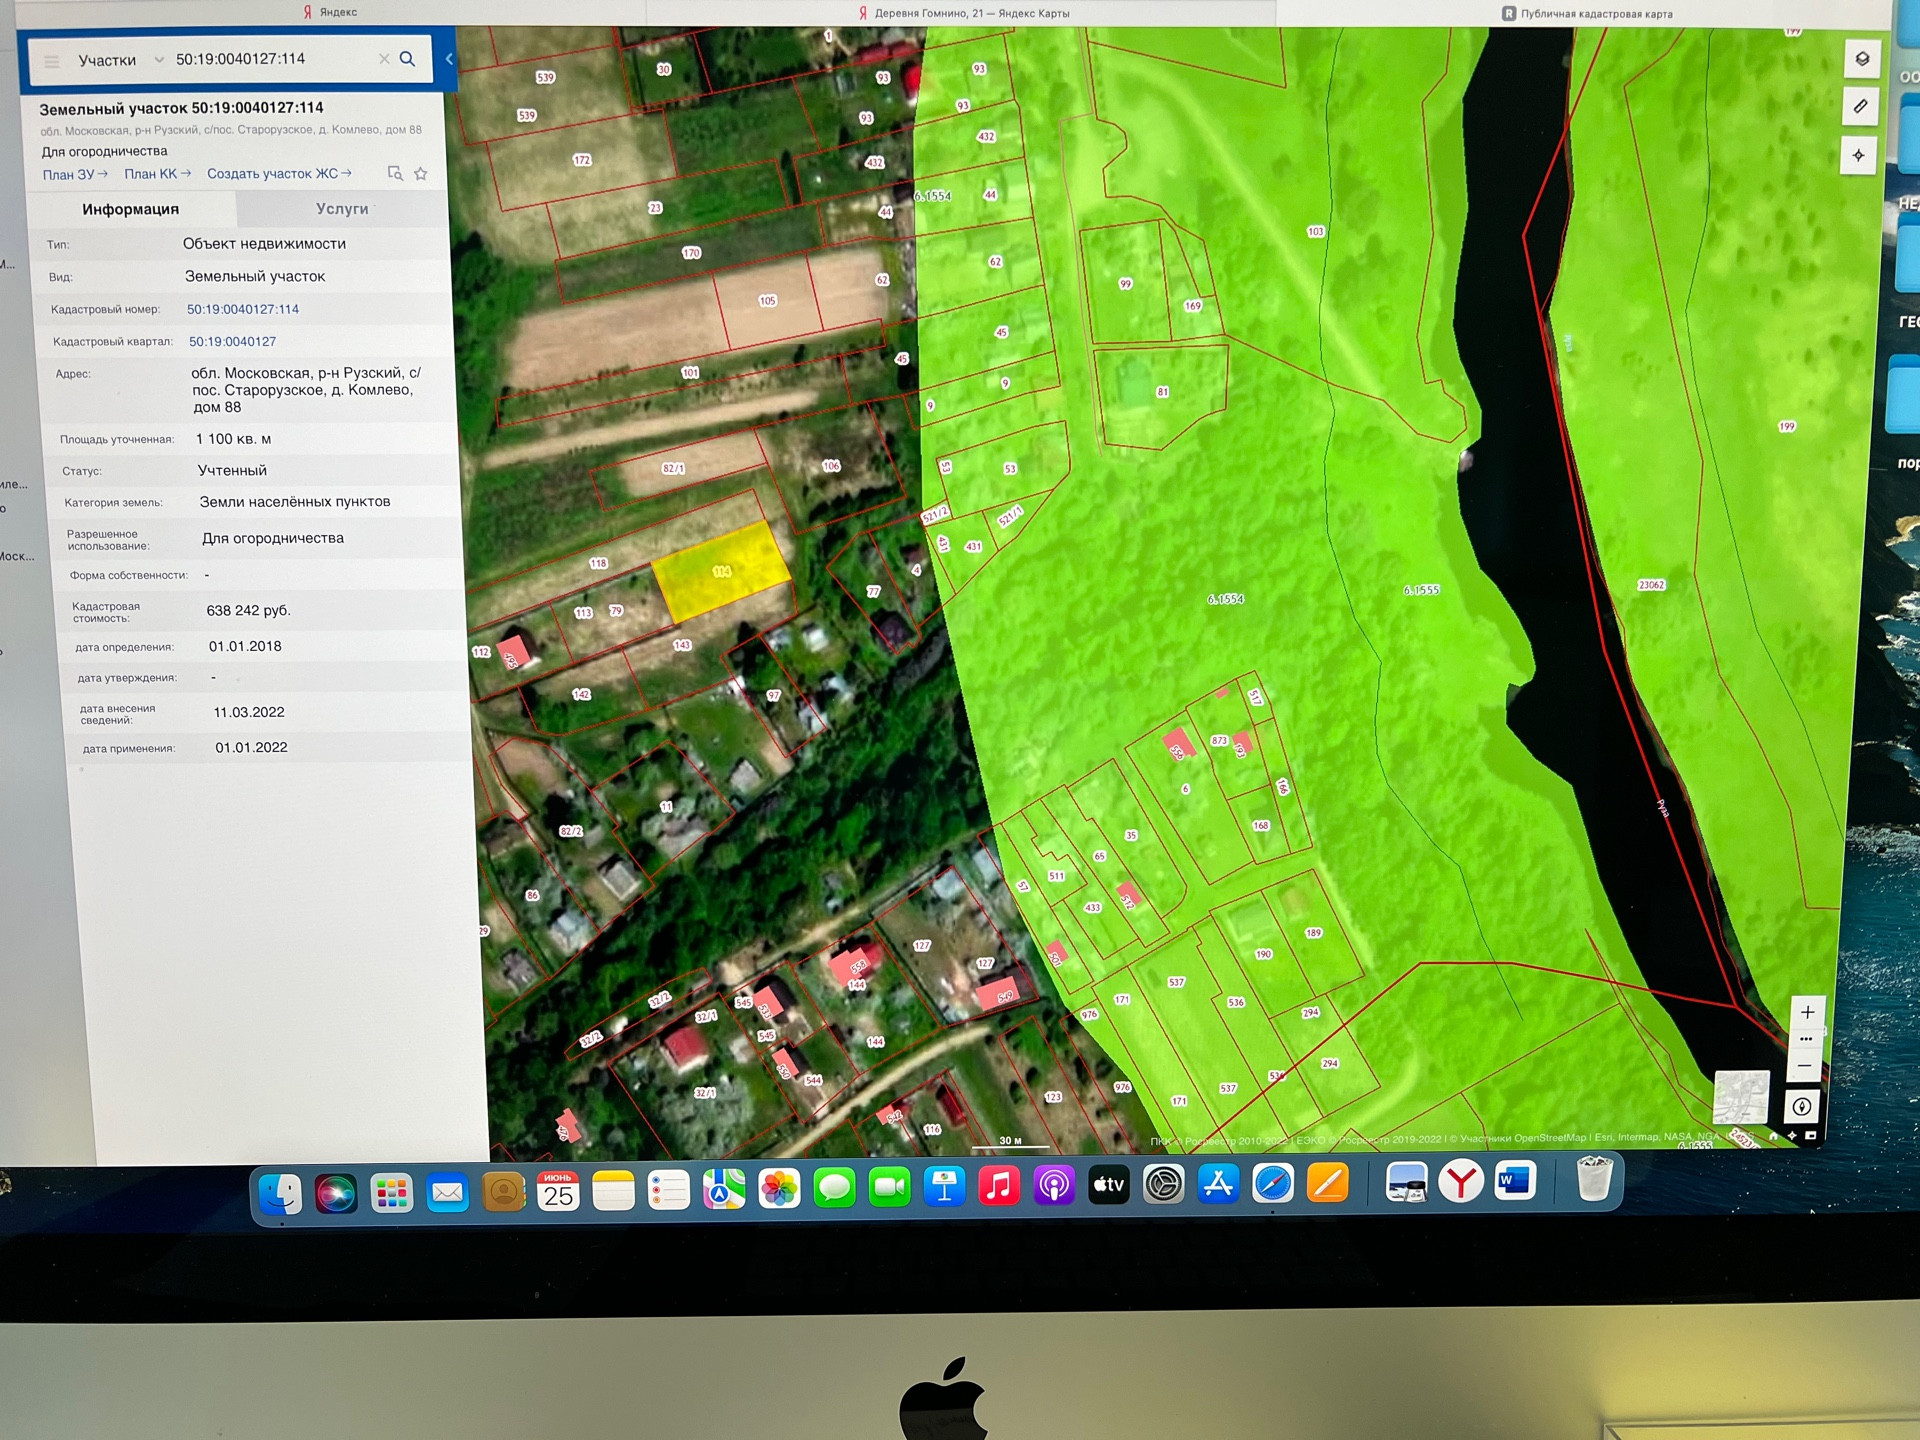Image resolution: width=1920 pixels, height=1440 pixels.
Task: Open the hamburger menu in search bar
Action: coord(51,61)
